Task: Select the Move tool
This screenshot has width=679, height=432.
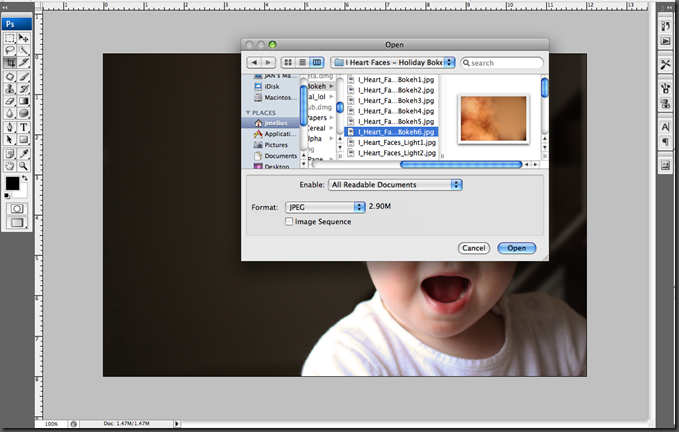Action: 23,36
